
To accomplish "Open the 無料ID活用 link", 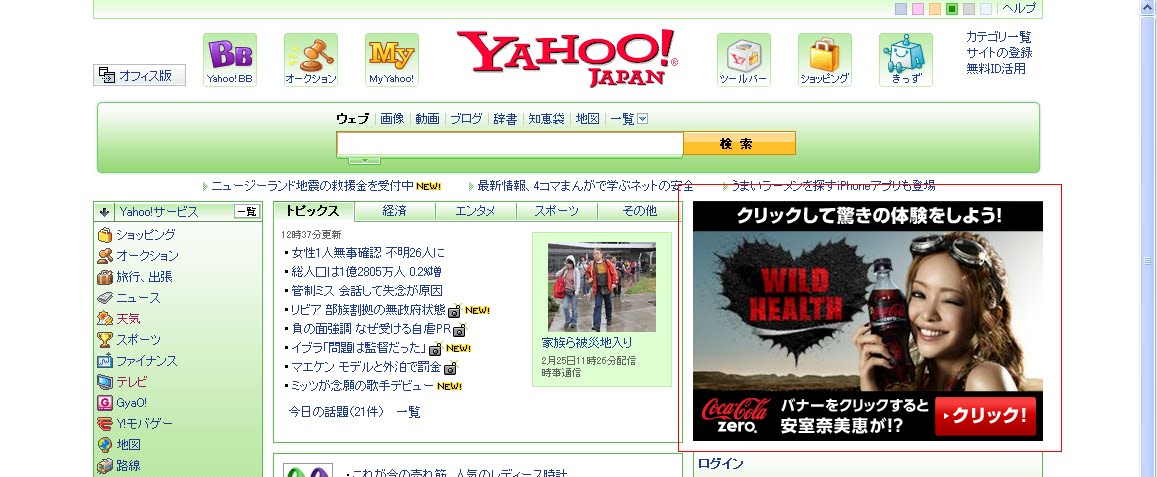I will (x=996, y=69).
